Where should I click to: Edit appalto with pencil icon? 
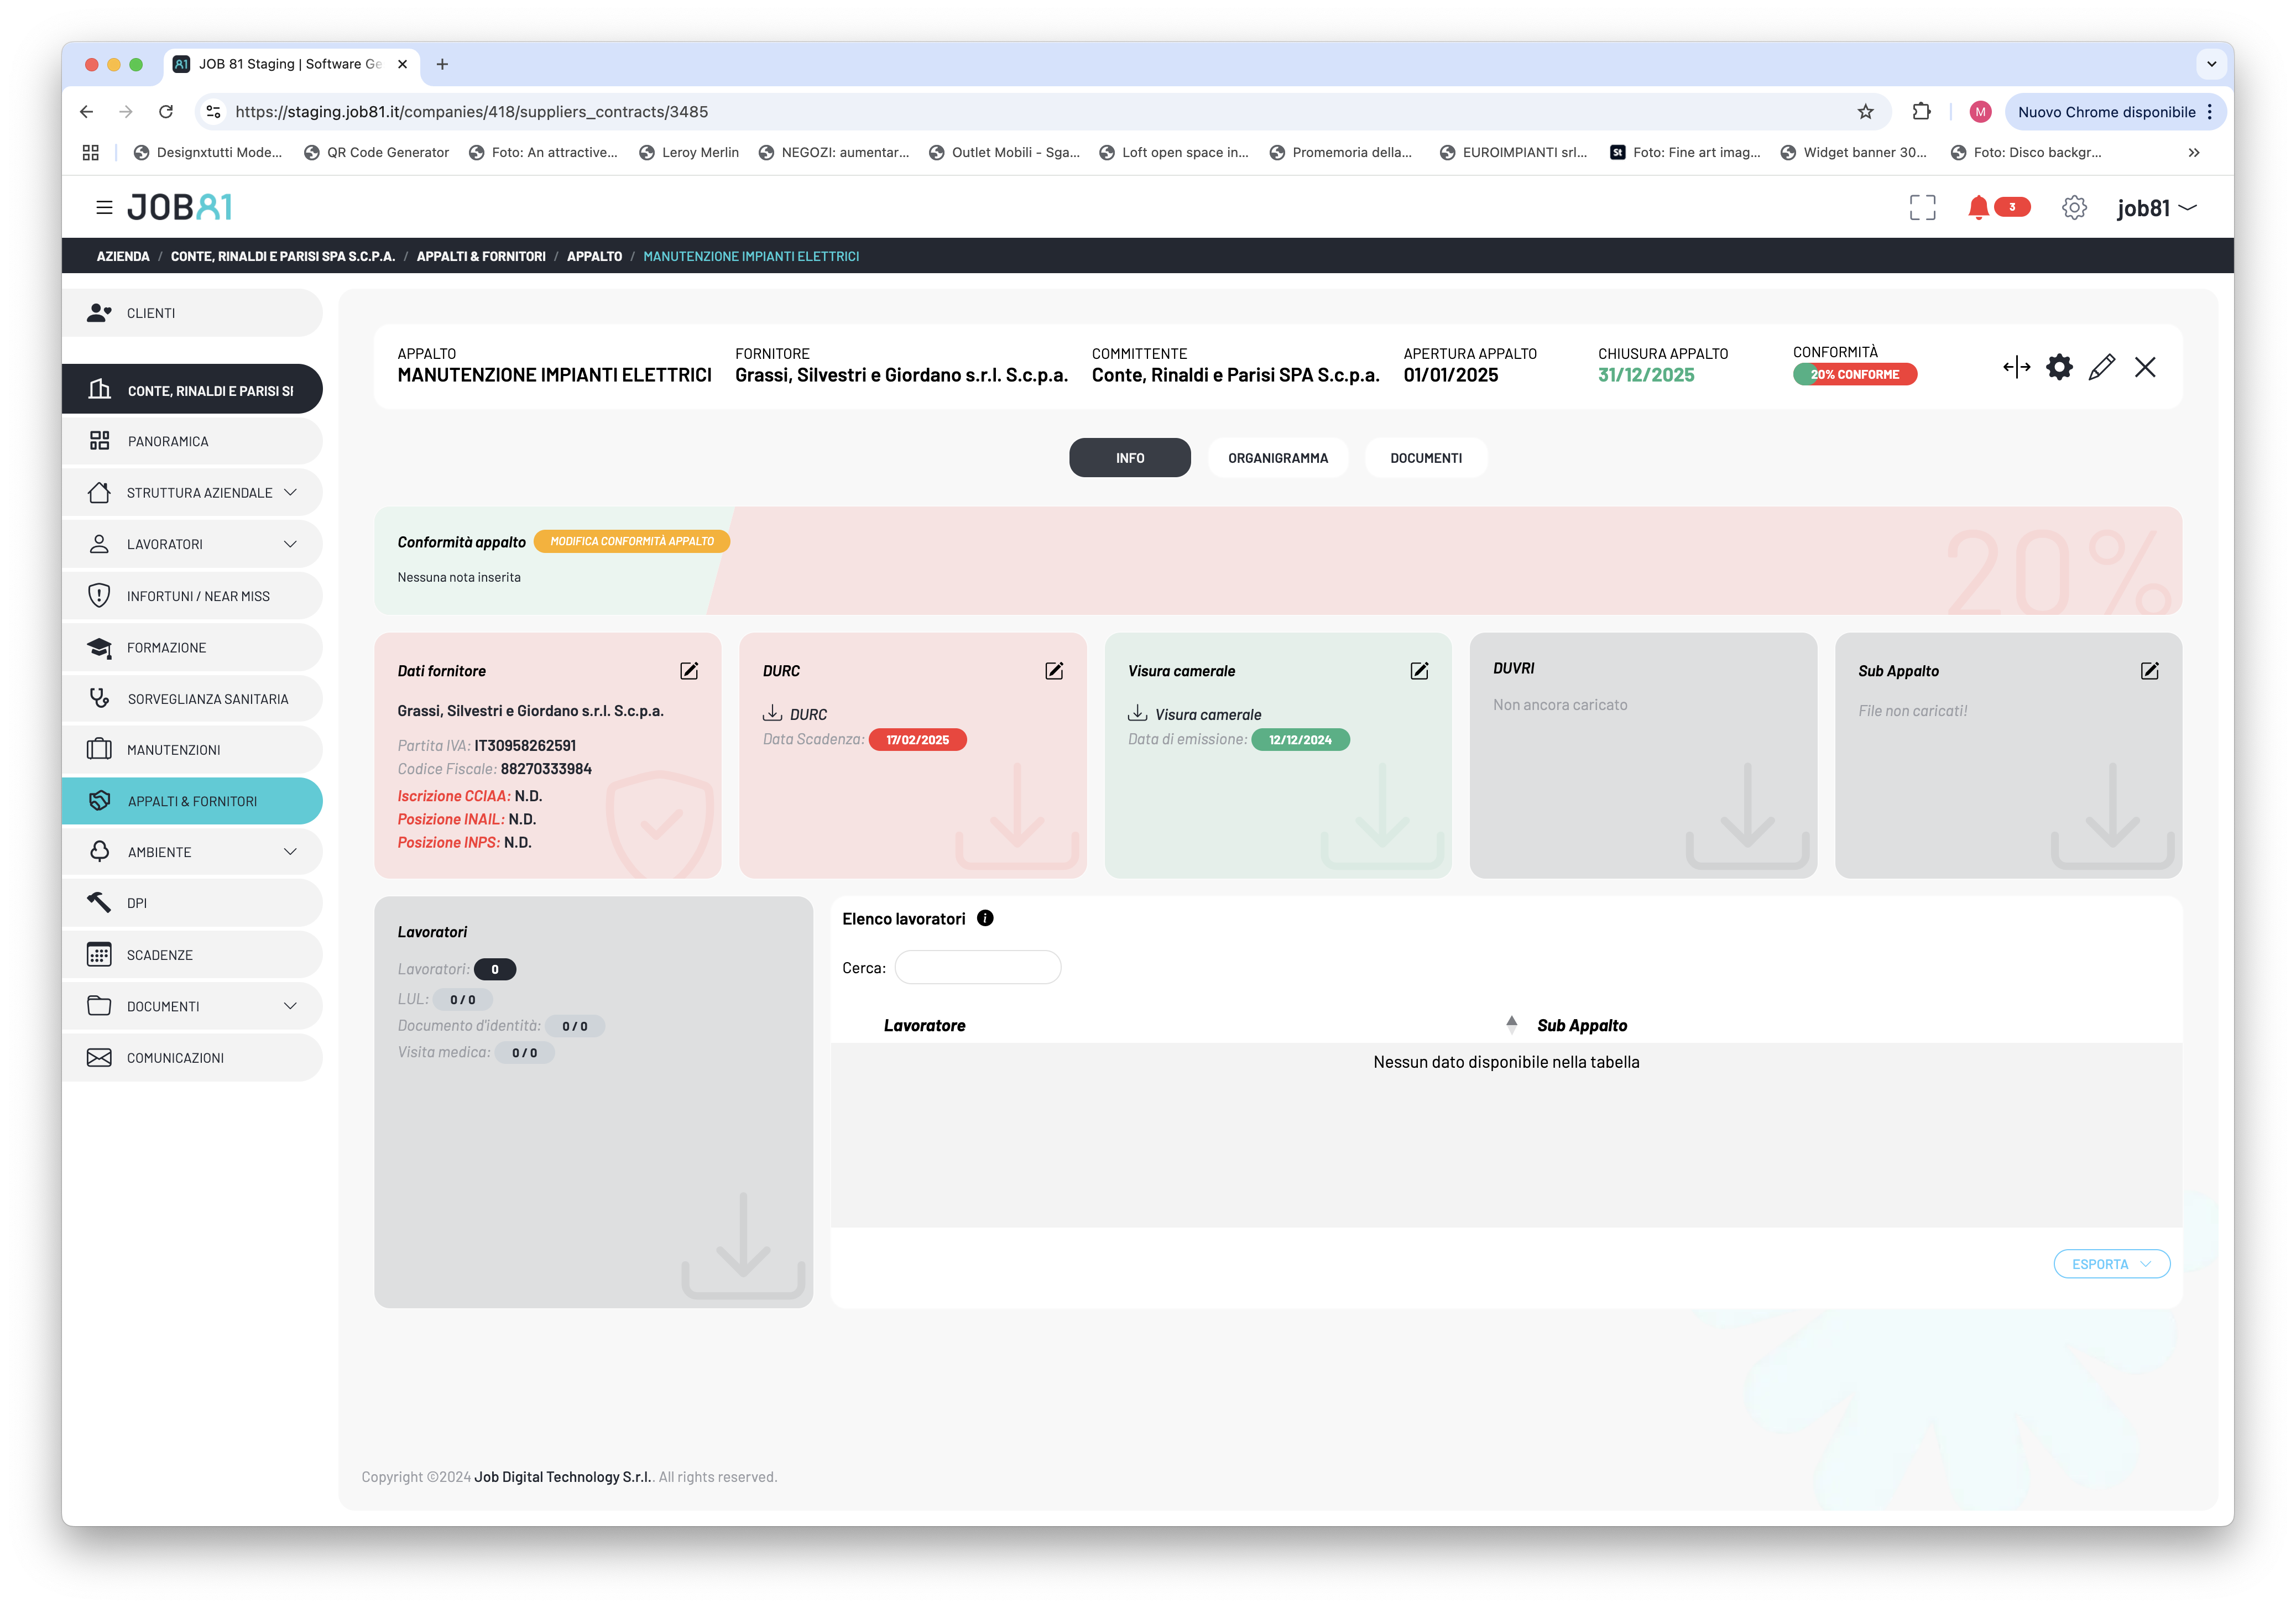tap(2102, 367)
